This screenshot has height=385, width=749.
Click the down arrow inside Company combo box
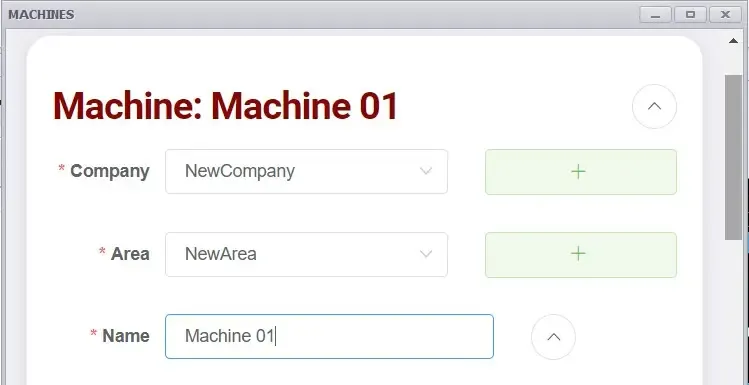[426, 171]
